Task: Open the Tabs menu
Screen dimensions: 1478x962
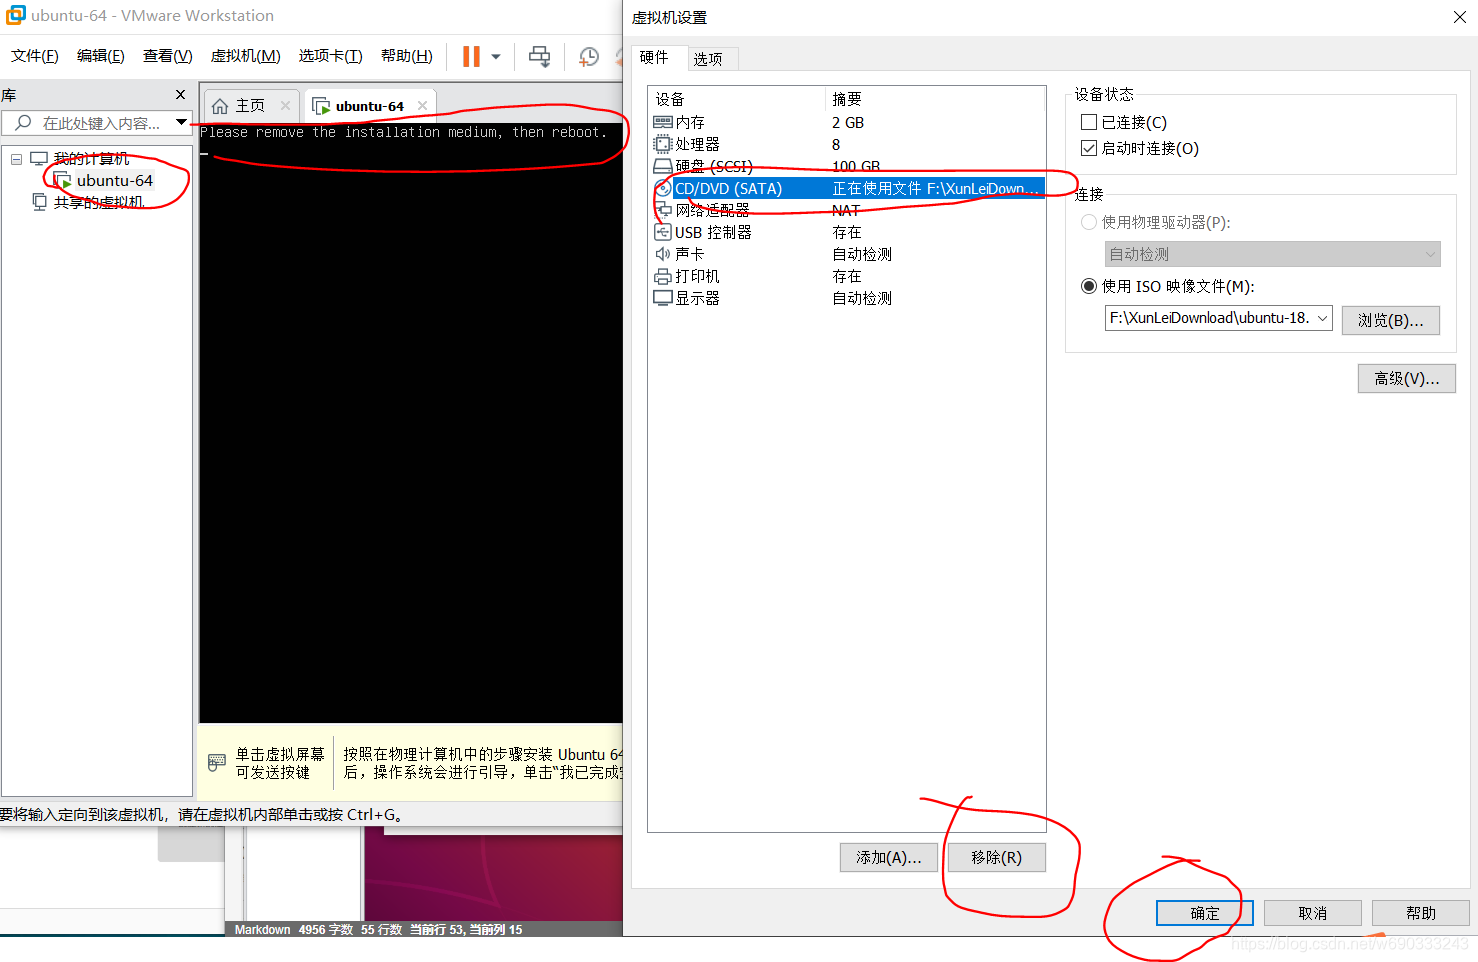Action: click(x=330, y=56)
